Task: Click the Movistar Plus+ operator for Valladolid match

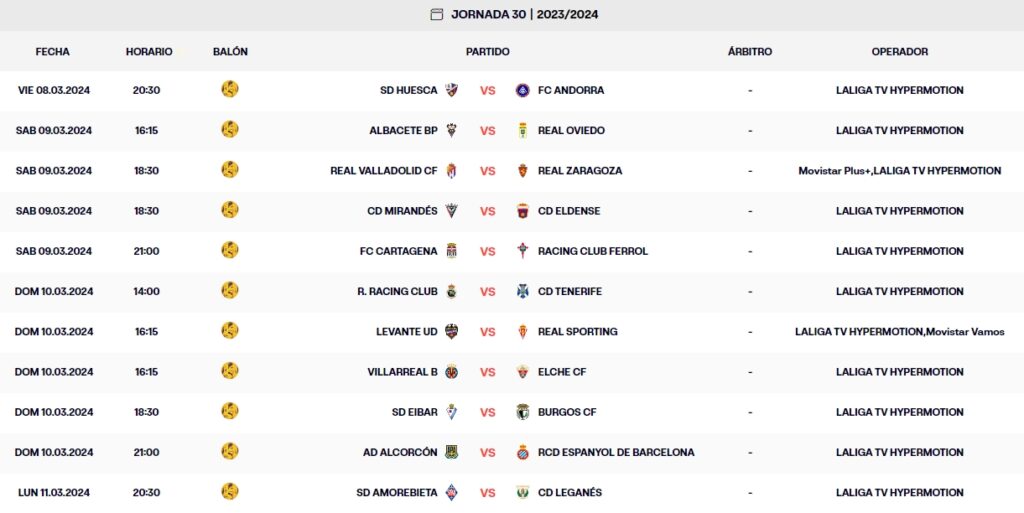Action: point(834,171)
